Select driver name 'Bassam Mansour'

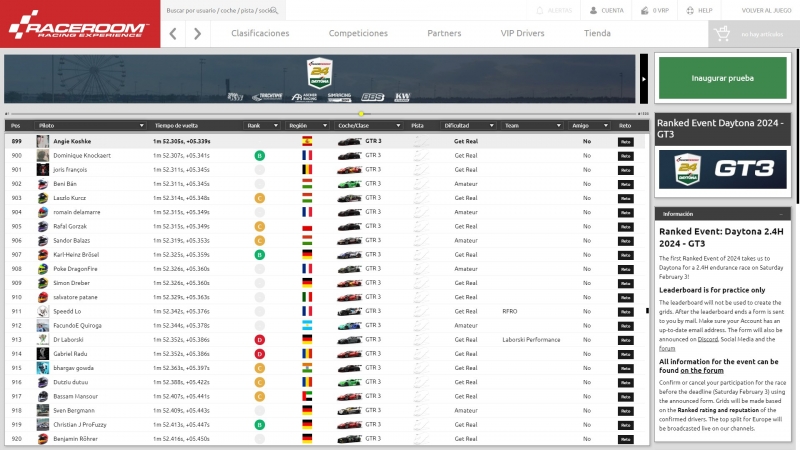coord(76,396)
